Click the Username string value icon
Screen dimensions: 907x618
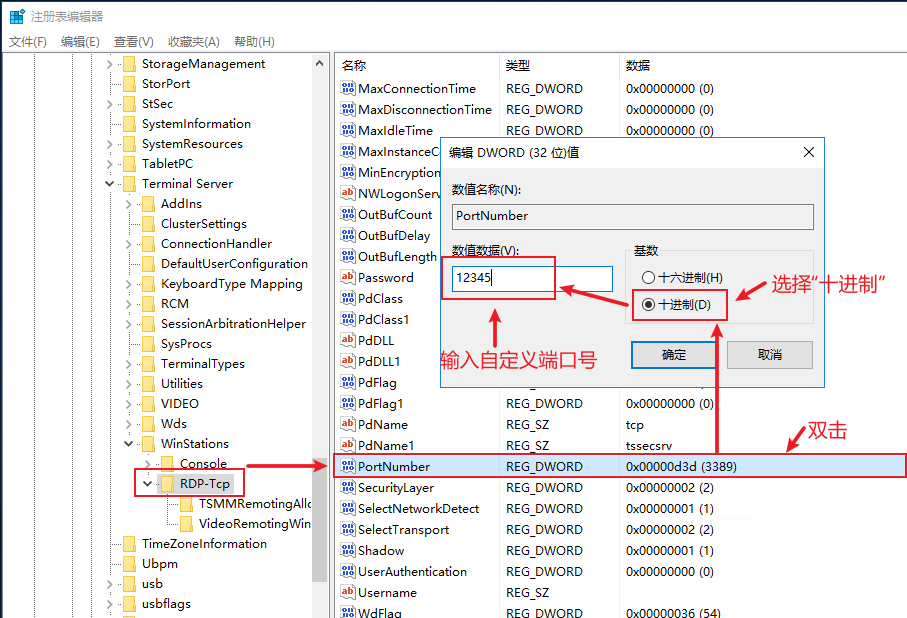[x=348, y=592]
